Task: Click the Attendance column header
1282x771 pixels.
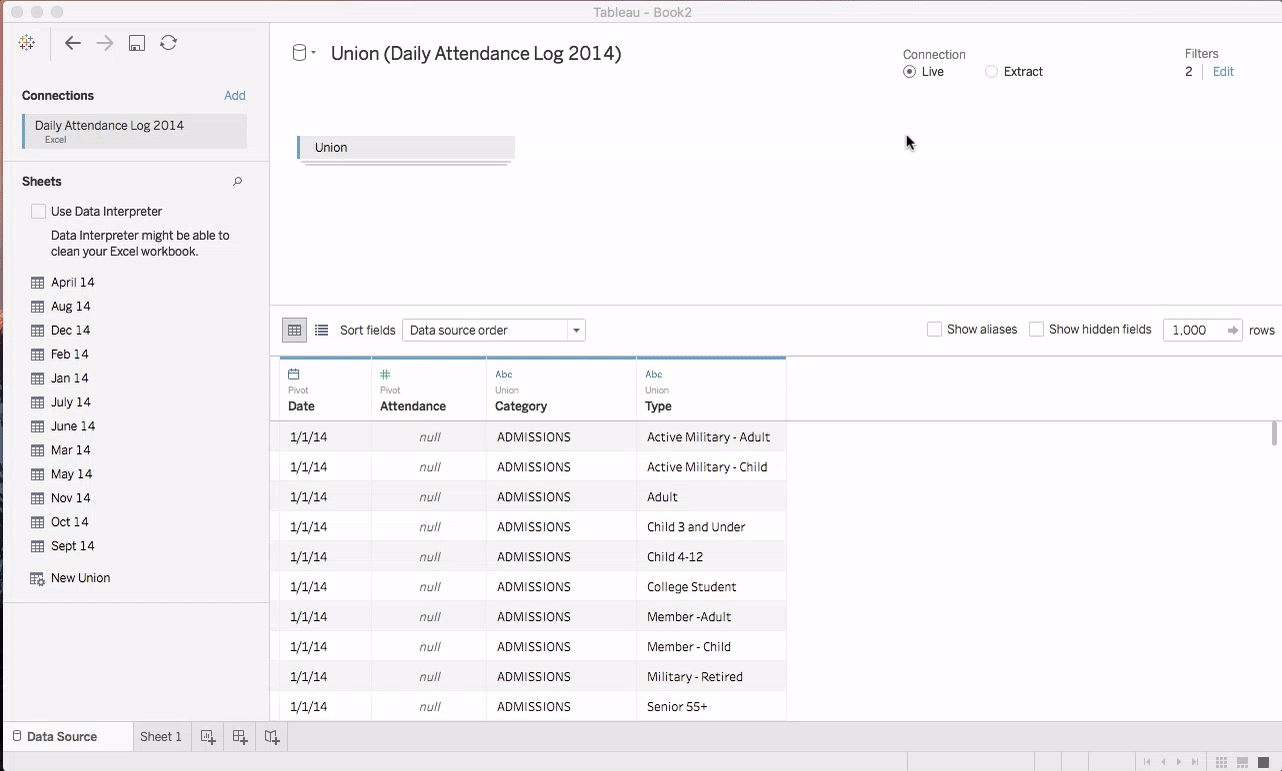Action: (429, 389)
